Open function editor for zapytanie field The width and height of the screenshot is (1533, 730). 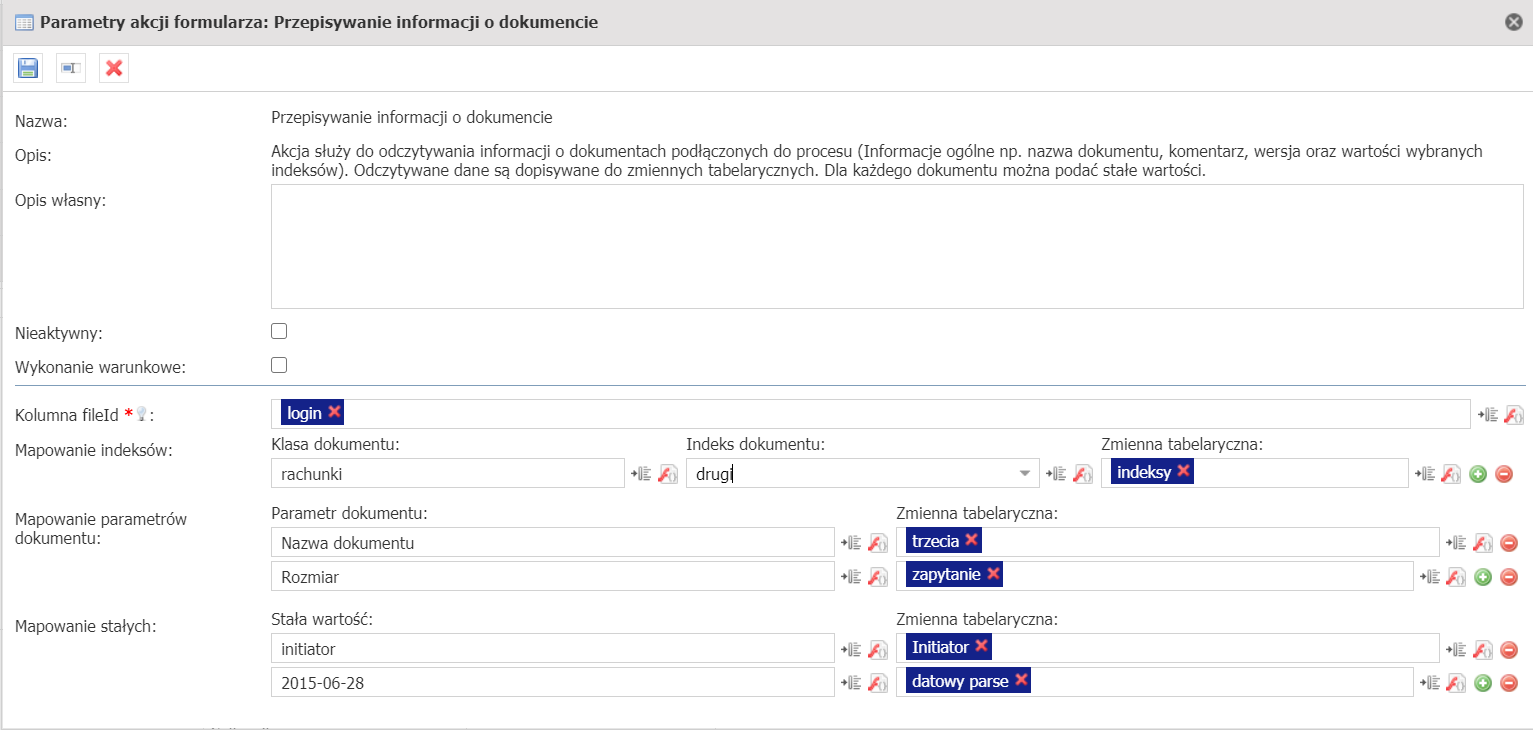click(1457, 576)
